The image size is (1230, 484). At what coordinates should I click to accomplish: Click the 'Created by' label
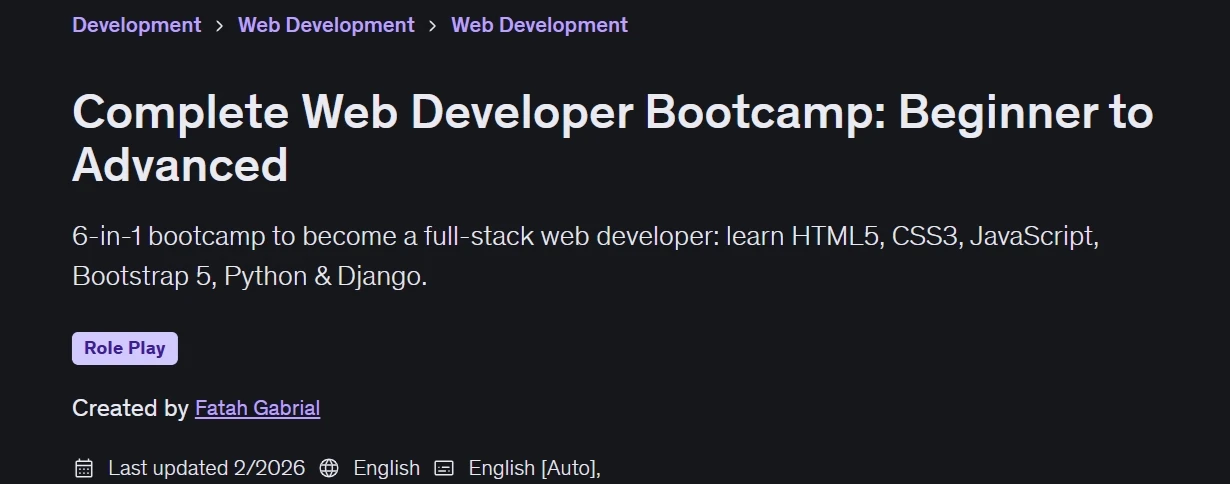[x=130, y=408]
